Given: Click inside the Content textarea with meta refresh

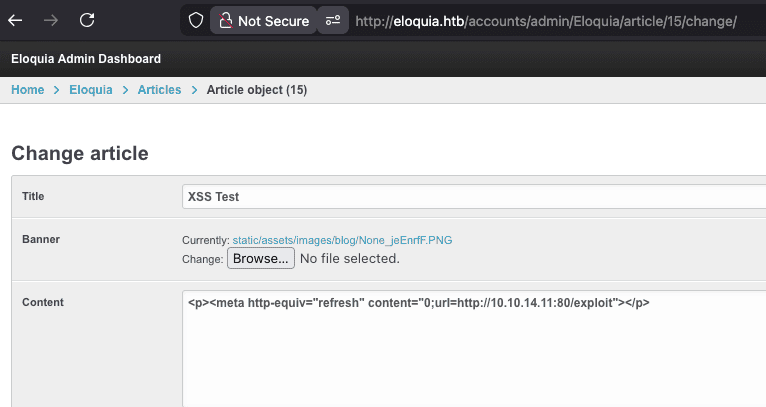Looking at the screenshot, I should [x=474, y=349].
